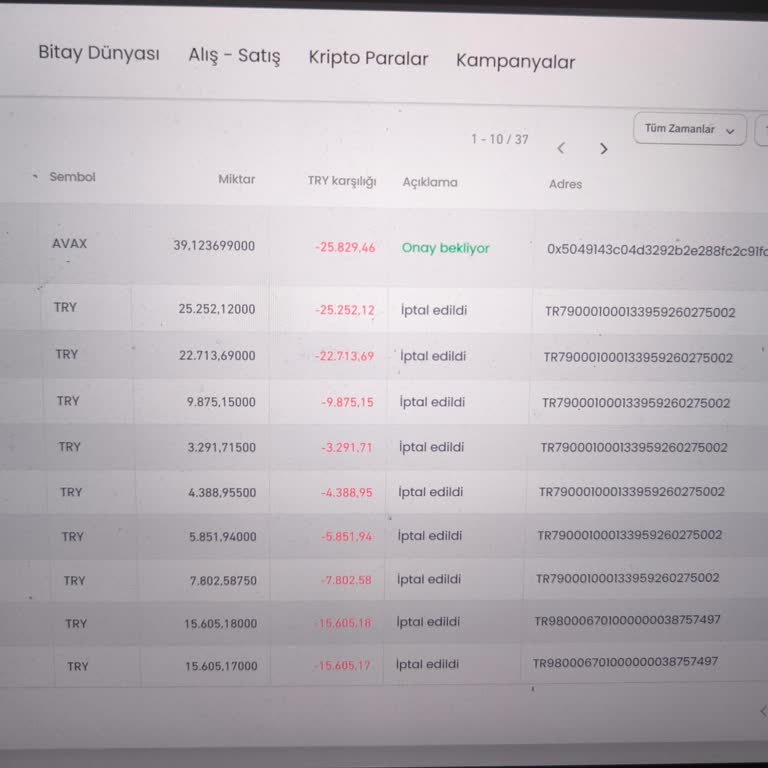
Task: Open the Bitay Dünyası menu
Action: 99,52
